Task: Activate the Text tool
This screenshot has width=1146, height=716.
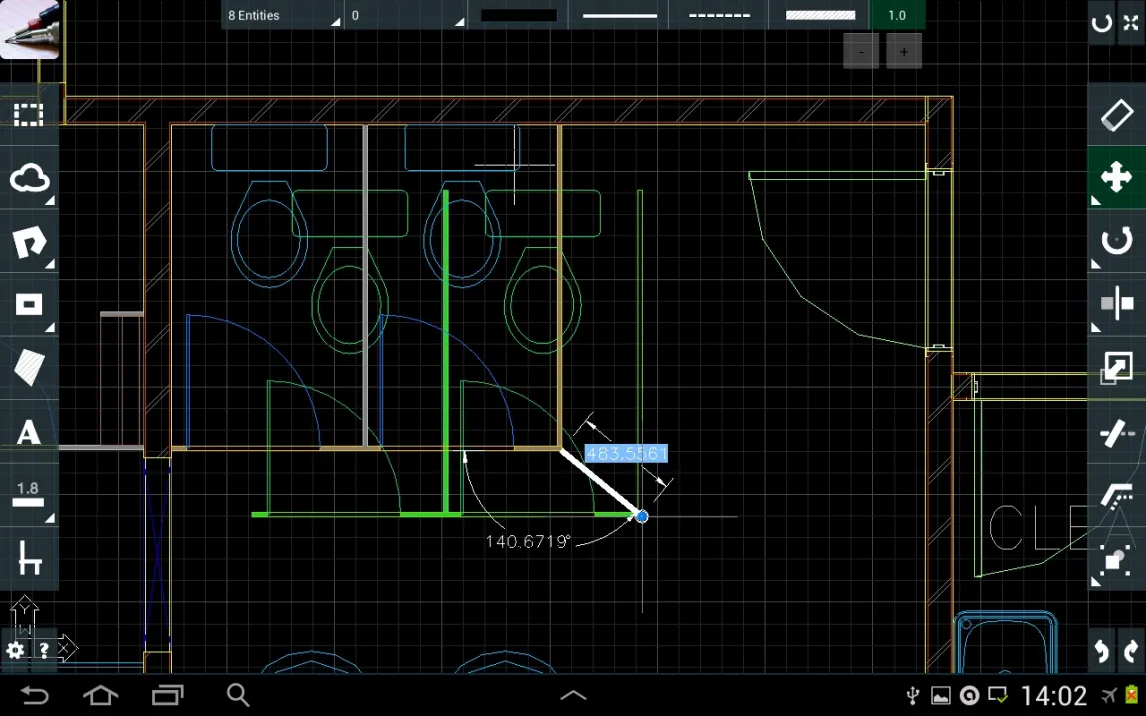Action: [29, 433]
